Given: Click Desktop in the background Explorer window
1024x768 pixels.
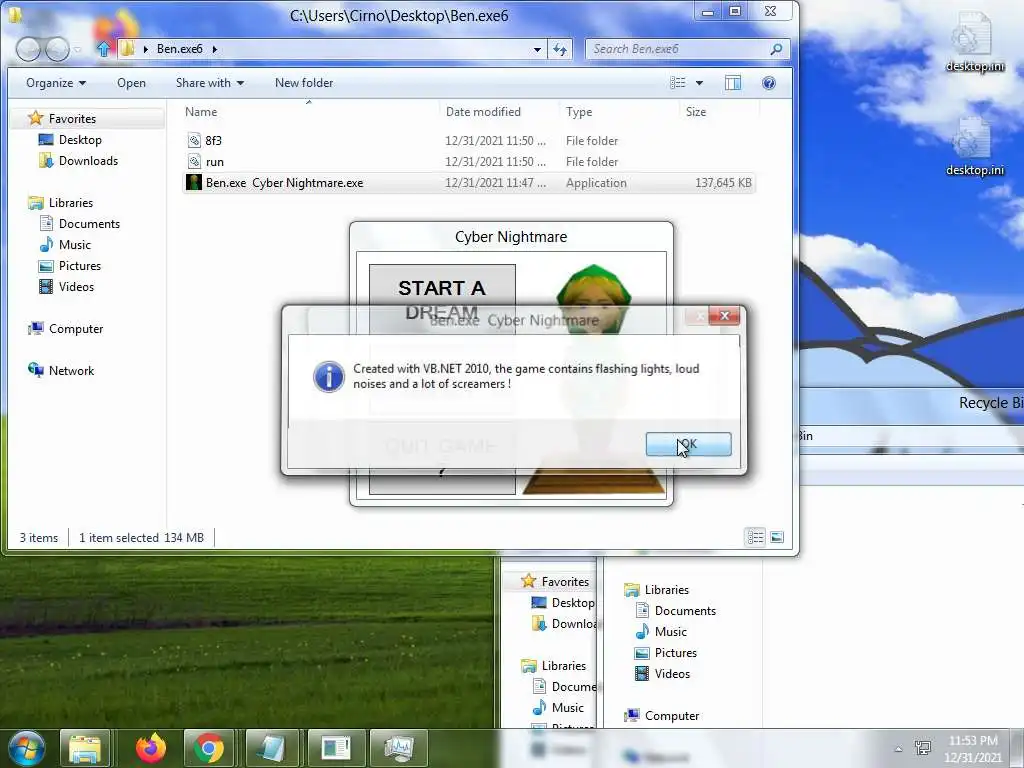Looking at the screenshot, I should pyautogui.click(x=573, y=603).
